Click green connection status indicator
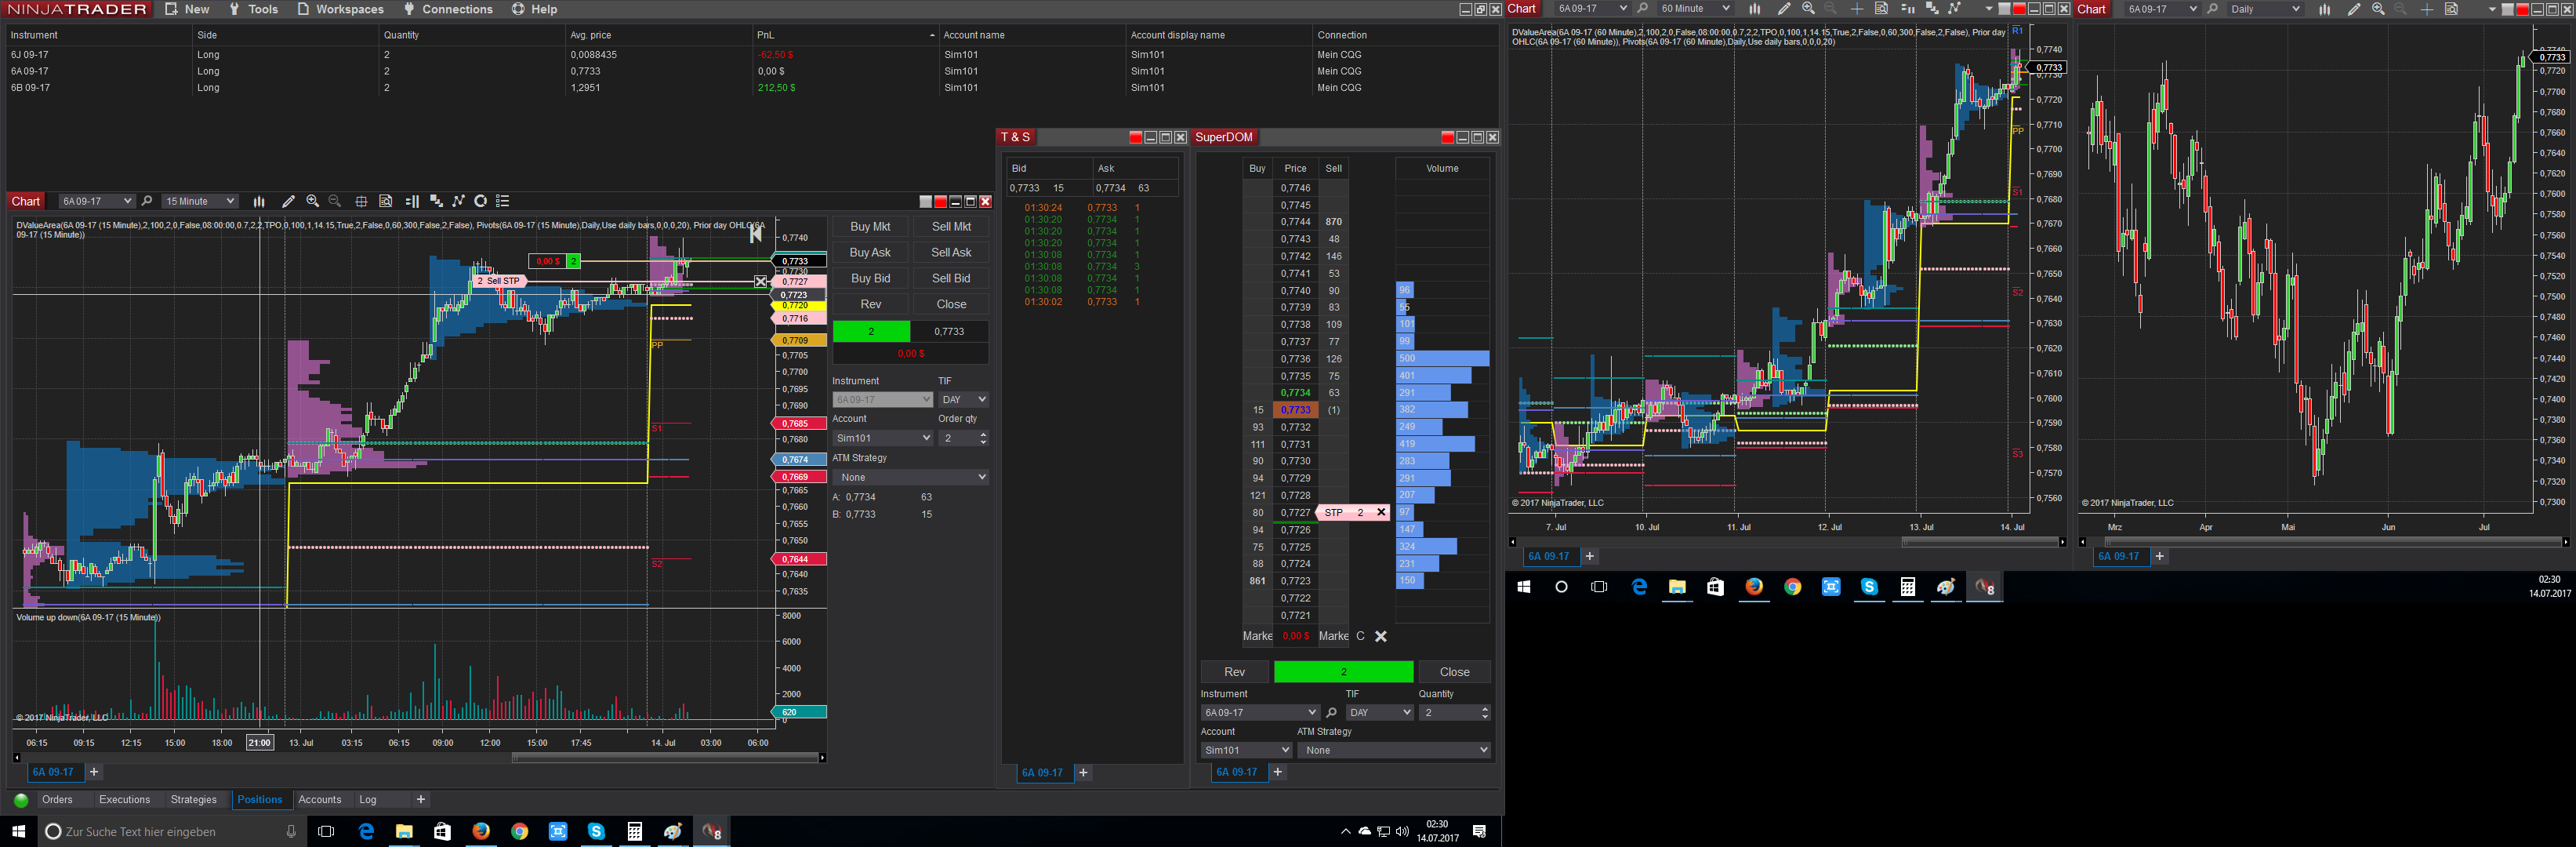The height and width of the screenshot is (847, 2576). pos(21,800)
